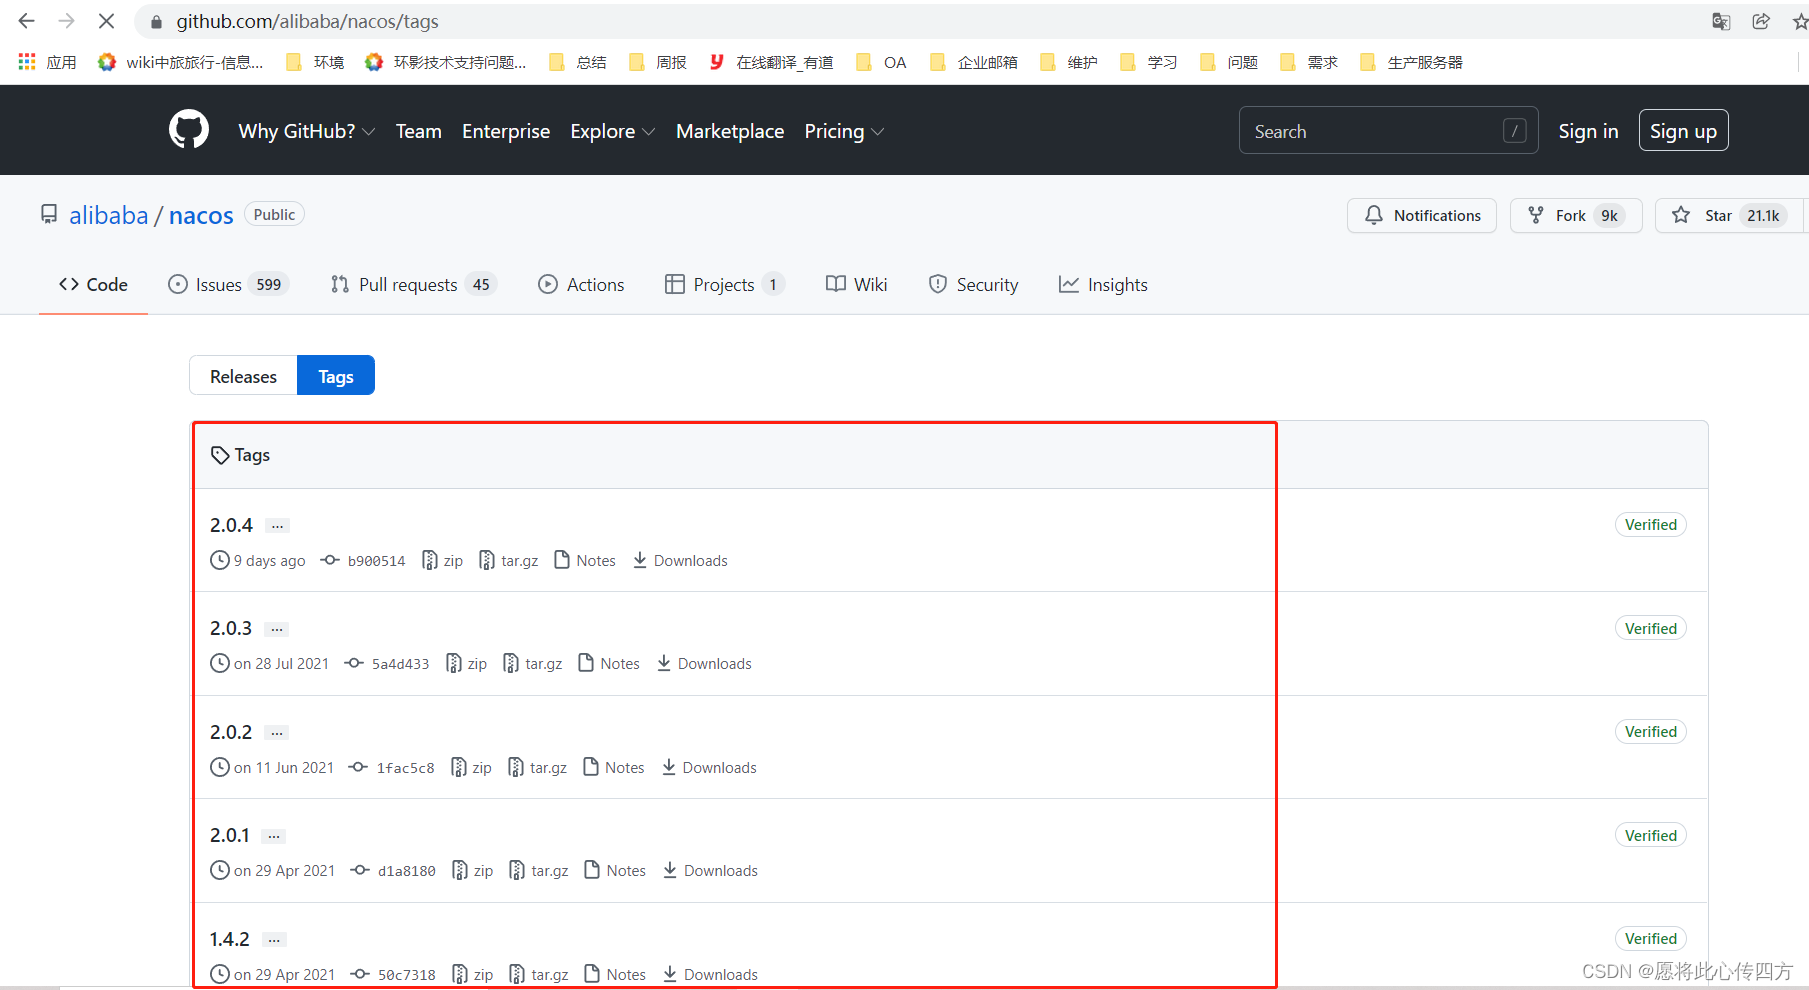Open the Pull requests tab

point(413,285)
